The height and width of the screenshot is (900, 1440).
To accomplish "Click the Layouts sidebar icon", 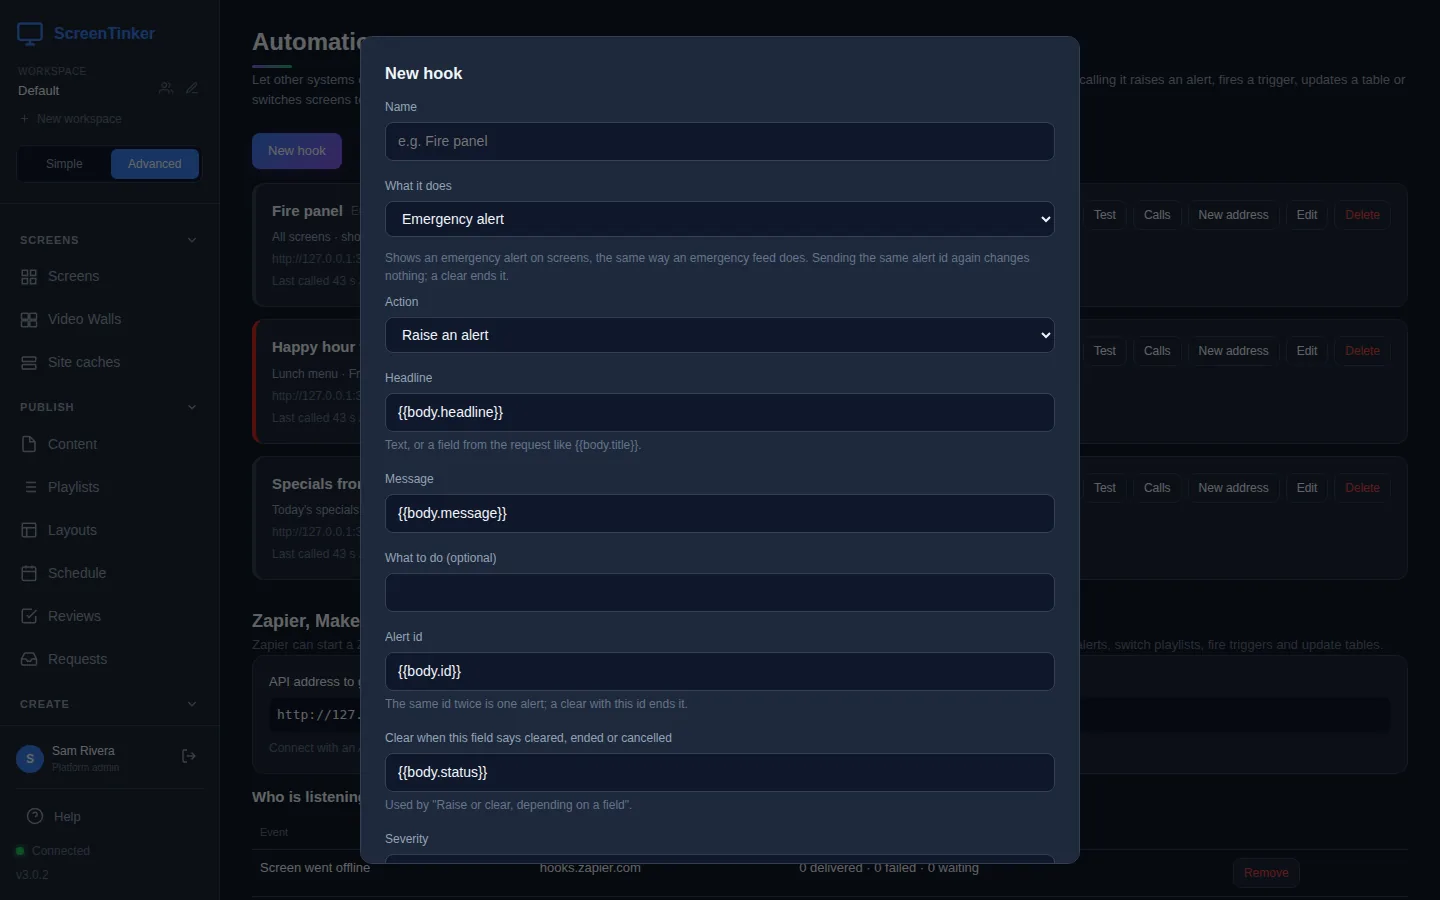I will point(29,530).
